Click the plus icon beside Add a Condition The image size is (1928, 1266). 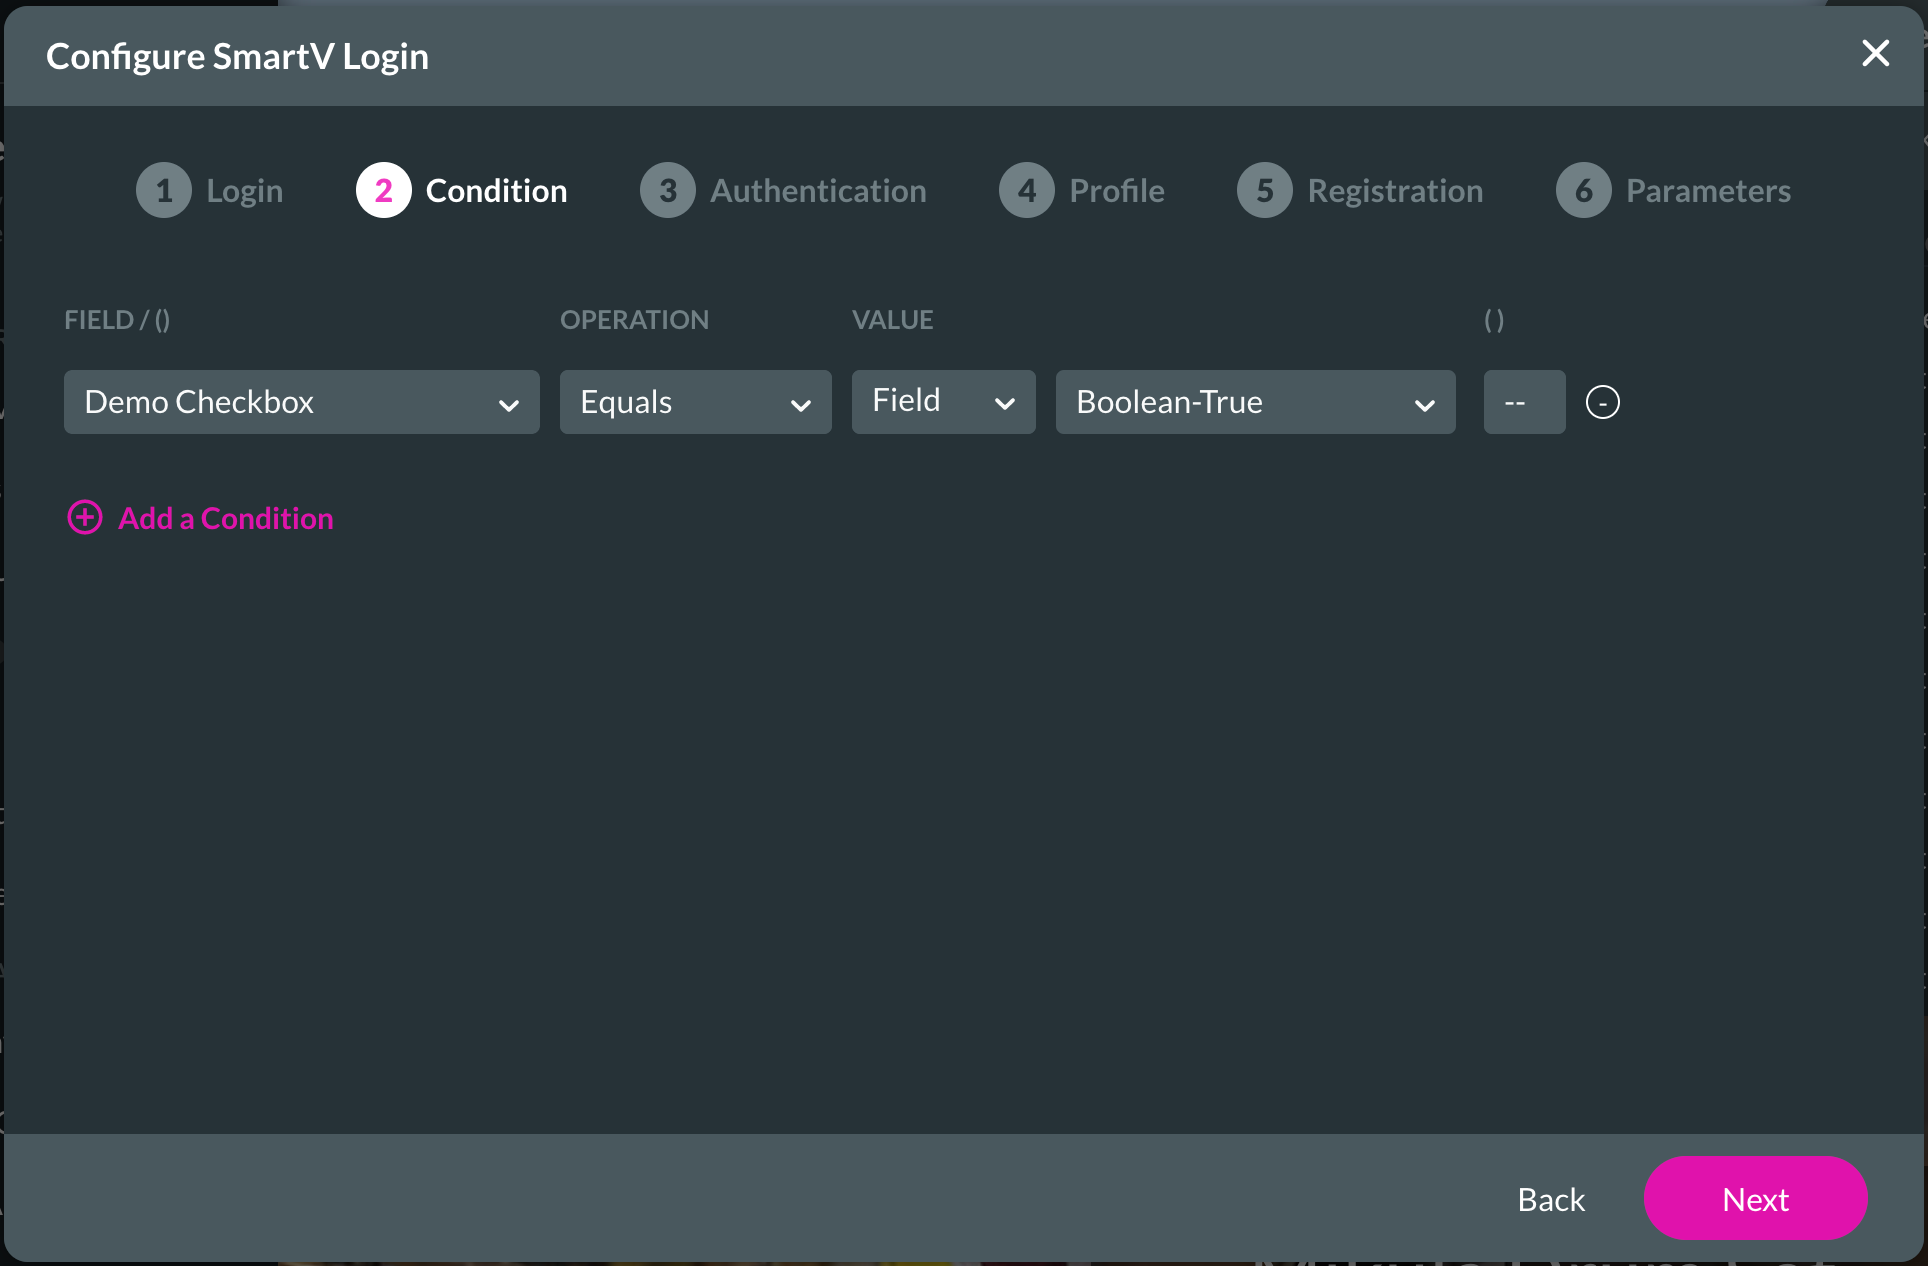click(85, 517)
